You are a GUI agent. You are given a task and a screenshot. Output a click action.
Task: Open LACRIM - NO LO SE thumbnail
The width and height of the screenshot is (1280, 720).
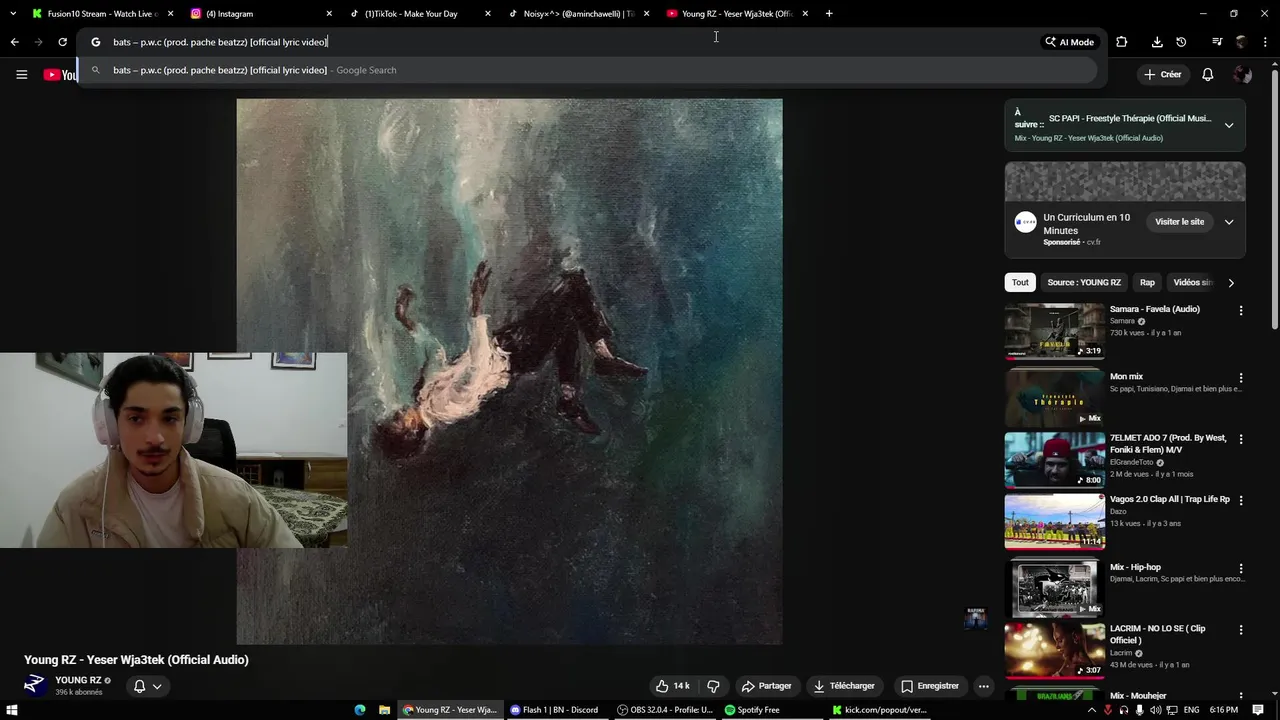coord(1055,650)
